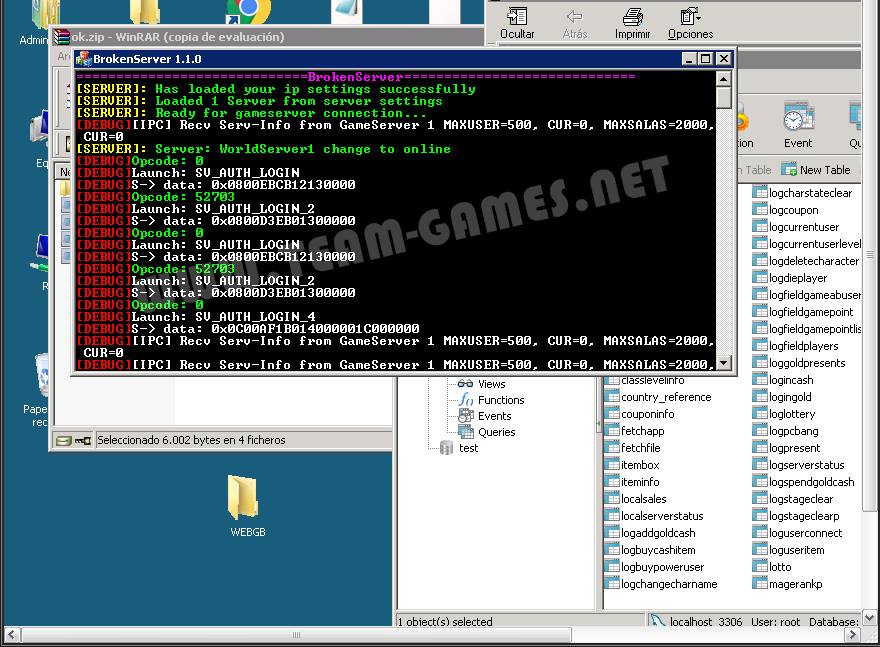
Task: Click the logfieldplayers table icon
Action: pyautogui.click(x=760, y=346)
